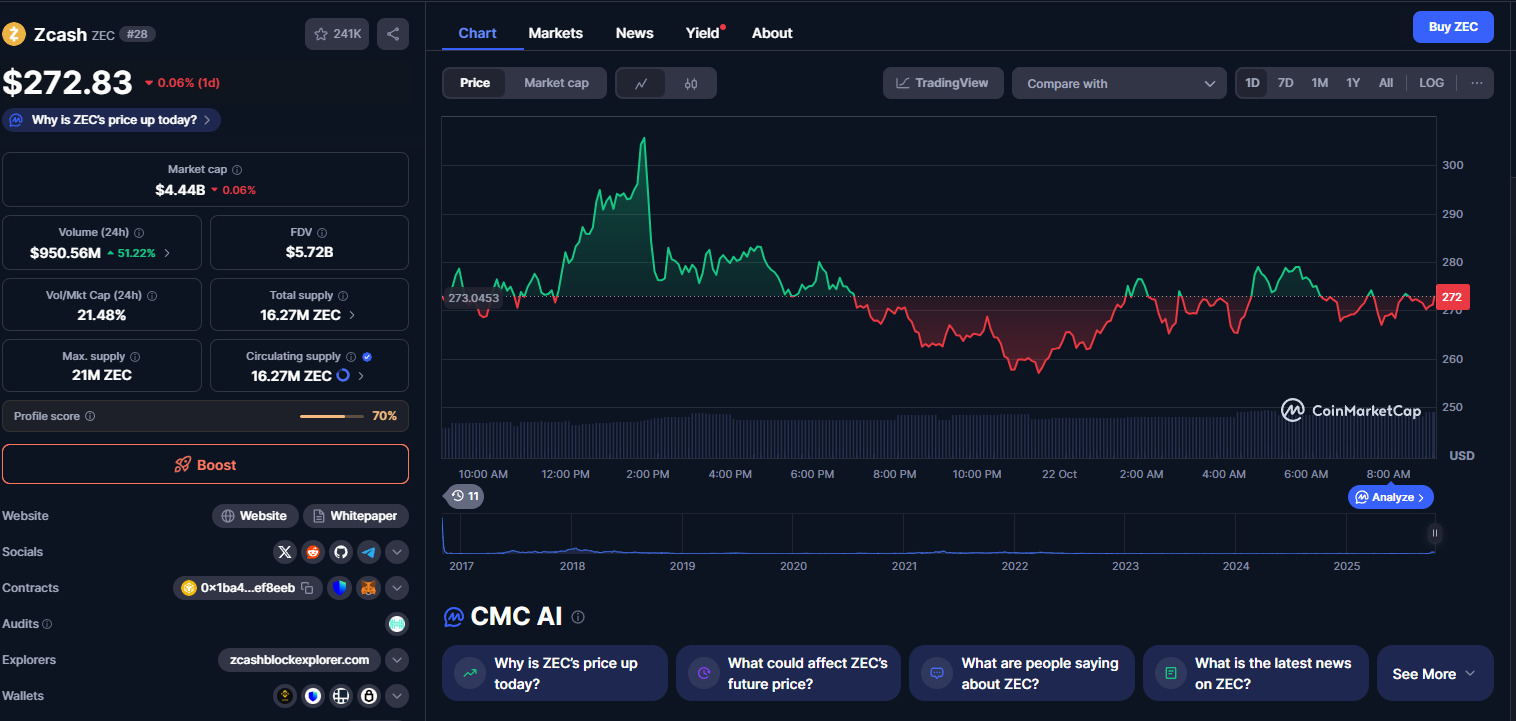
Task: Toggle chart to Market cap
Action: 556,83
